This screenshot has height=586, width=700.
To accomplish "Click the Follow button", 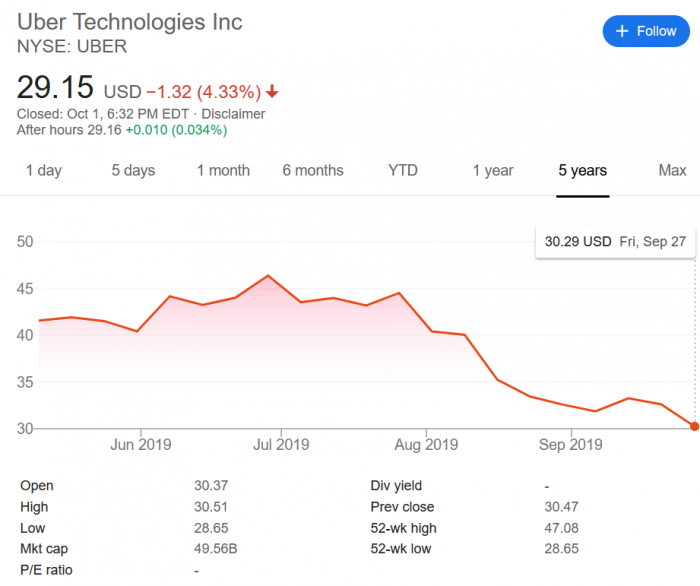I will [645, 31].
